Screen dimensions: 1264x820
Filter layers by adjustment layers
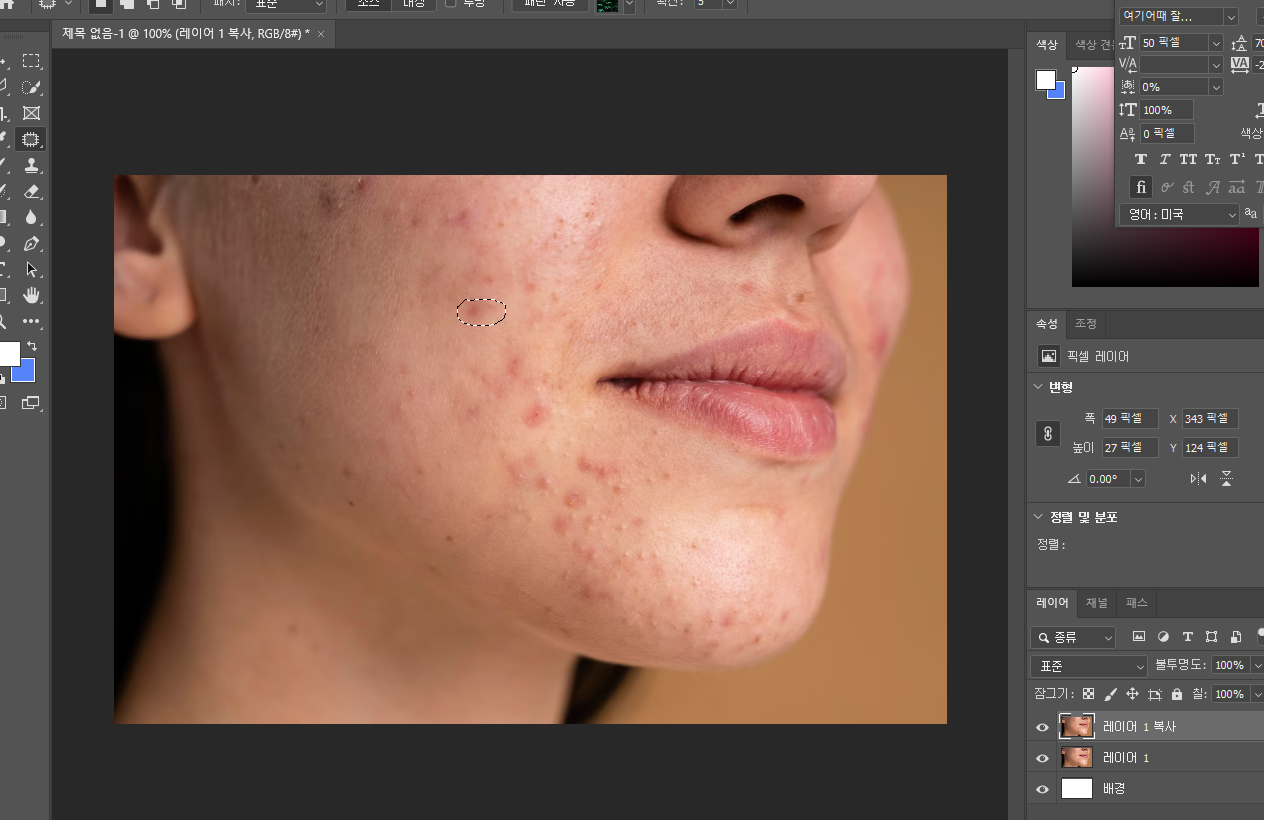[1163, 637]
